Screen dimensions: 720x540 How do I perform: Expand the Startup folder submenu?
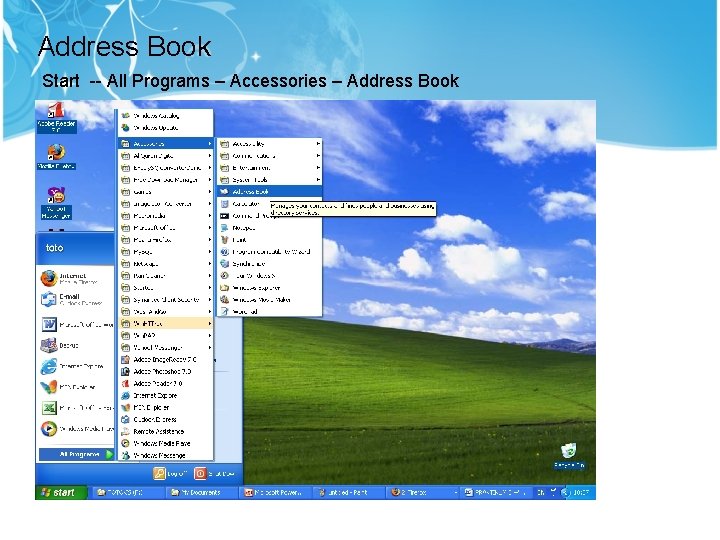click(x=165, y=288)
